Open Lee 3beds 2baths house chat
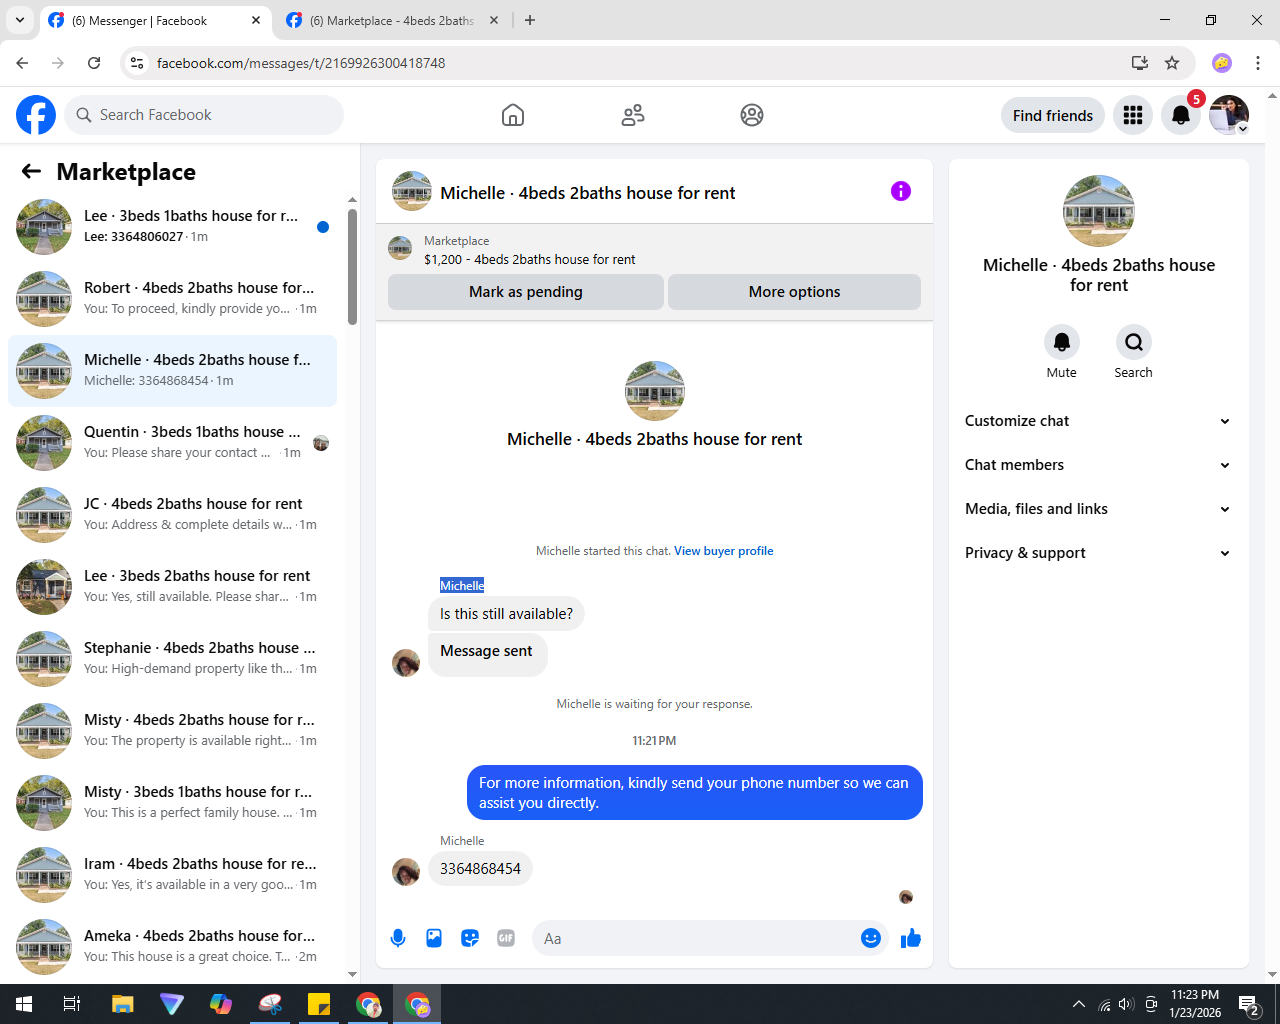1280x1024 pixels. click(x=172, y=587)
